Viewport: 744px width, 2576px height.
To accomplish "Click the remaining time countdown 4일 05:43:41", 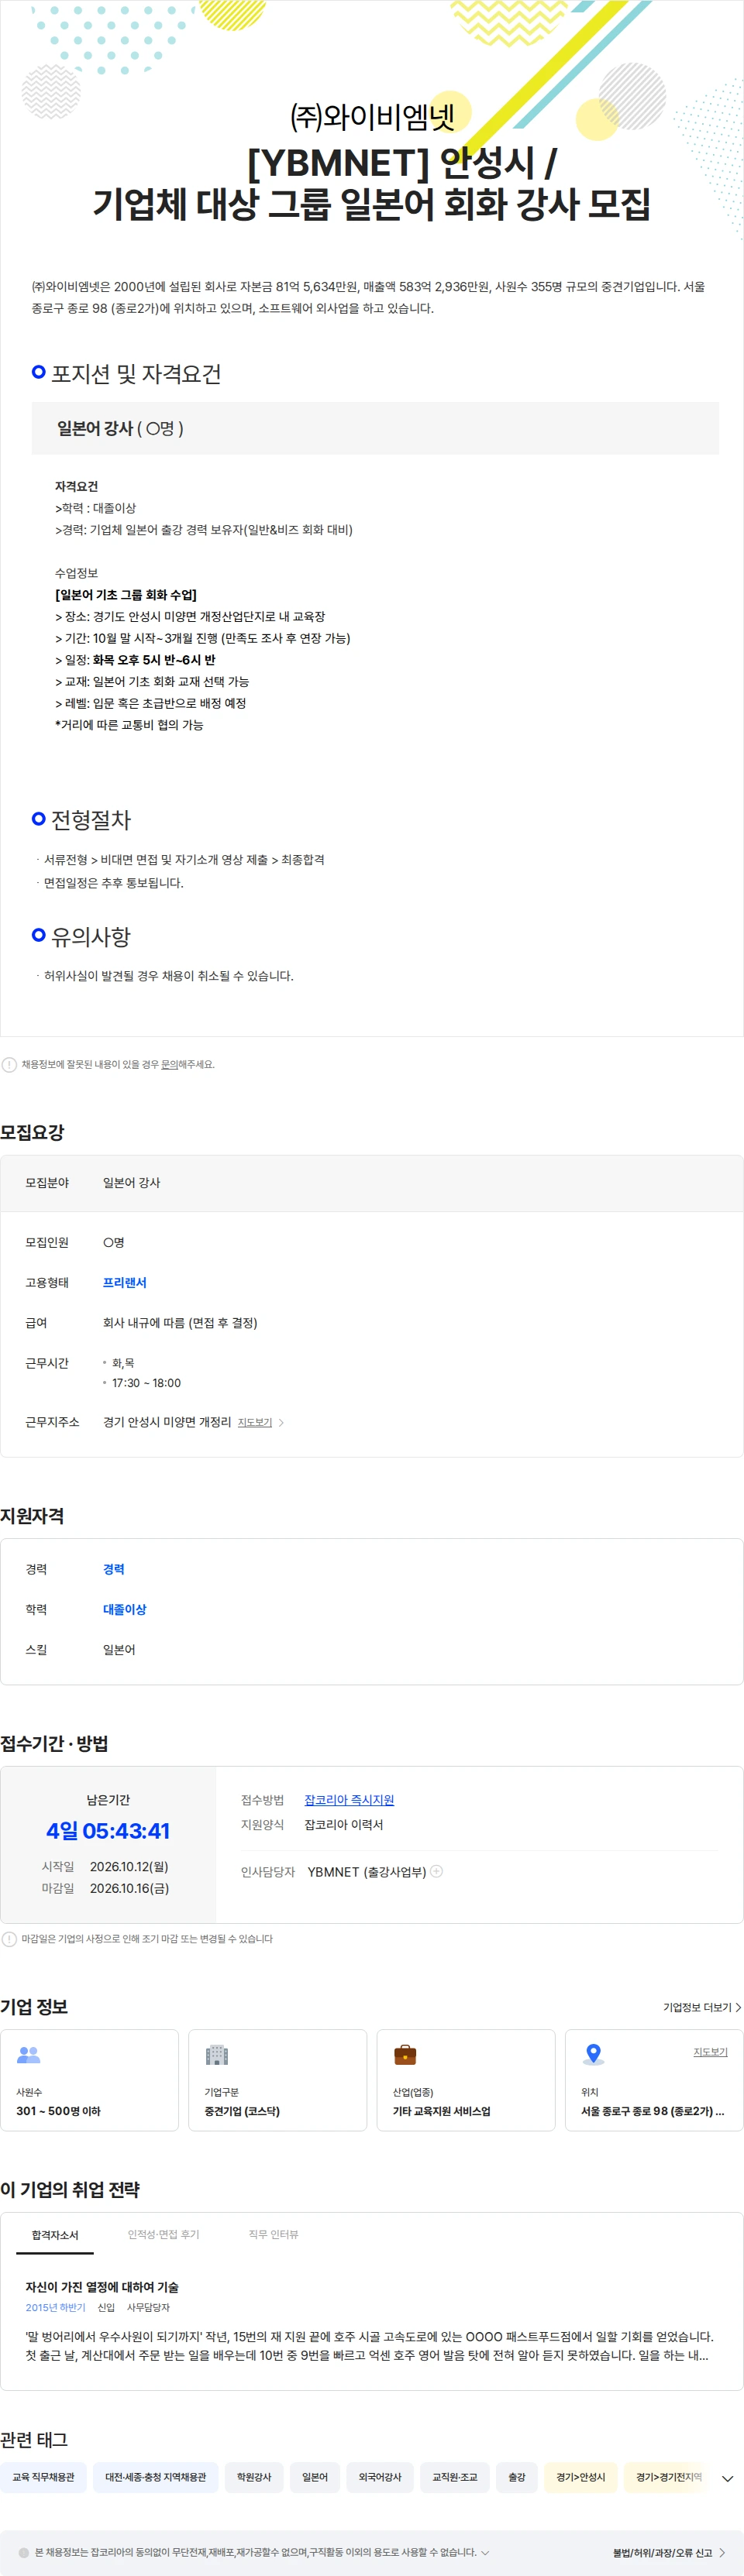I will [x=108, y=1830].
